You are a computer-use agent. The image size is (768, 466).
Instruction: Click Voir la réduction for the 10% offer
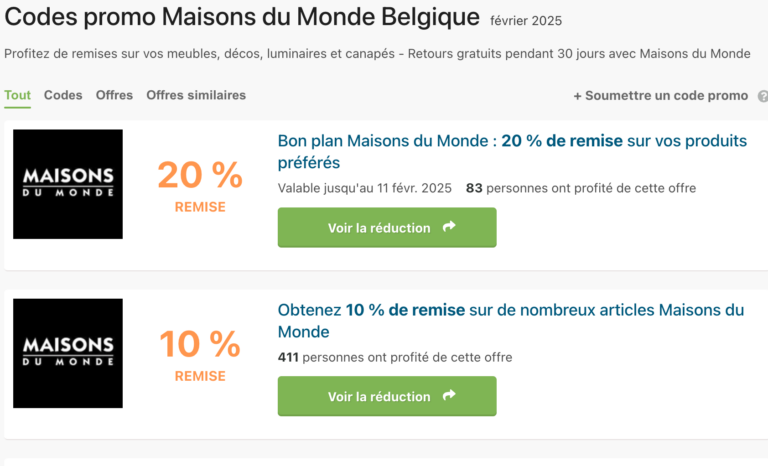(387, 396)
